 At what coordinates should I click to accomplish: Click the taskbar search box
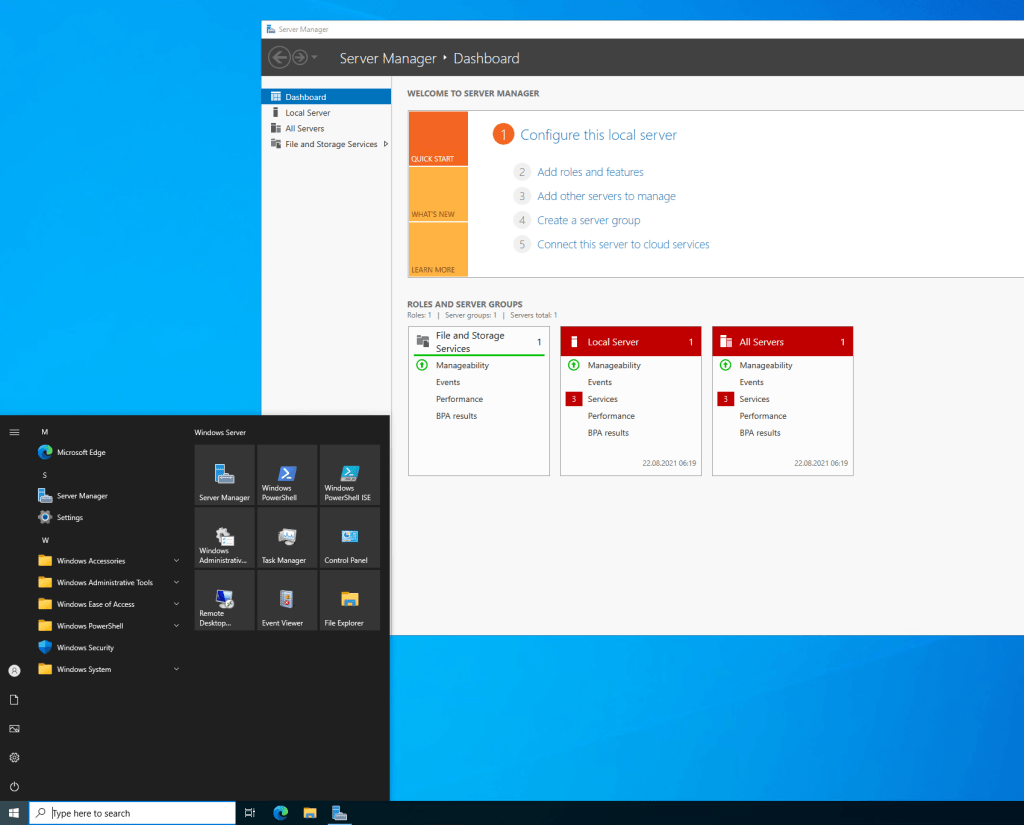(133, 813)
